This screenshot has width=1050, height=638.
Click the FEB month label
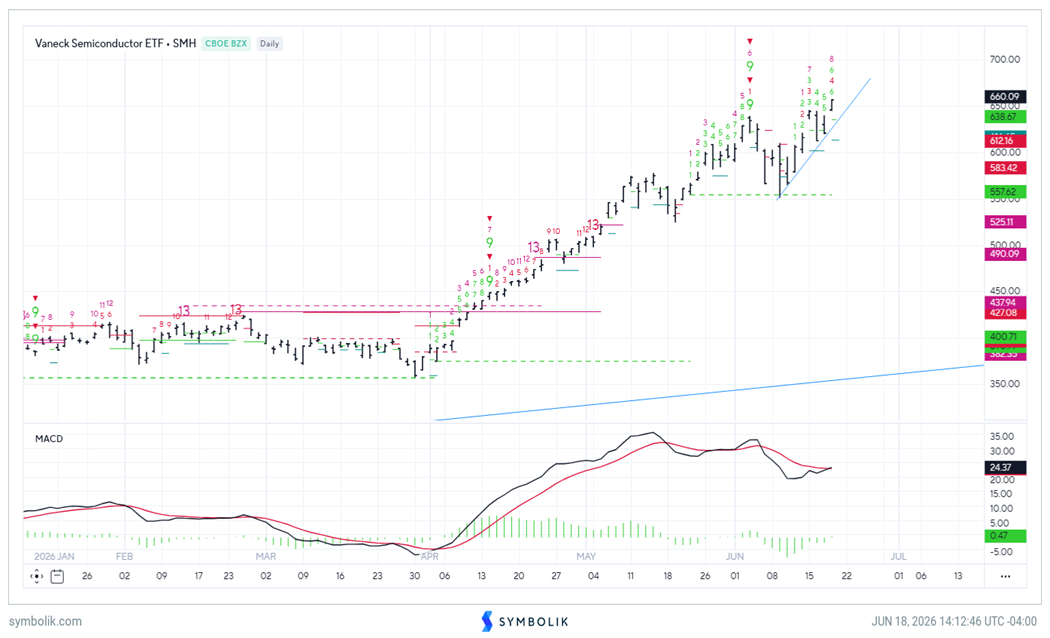point(124,556)
